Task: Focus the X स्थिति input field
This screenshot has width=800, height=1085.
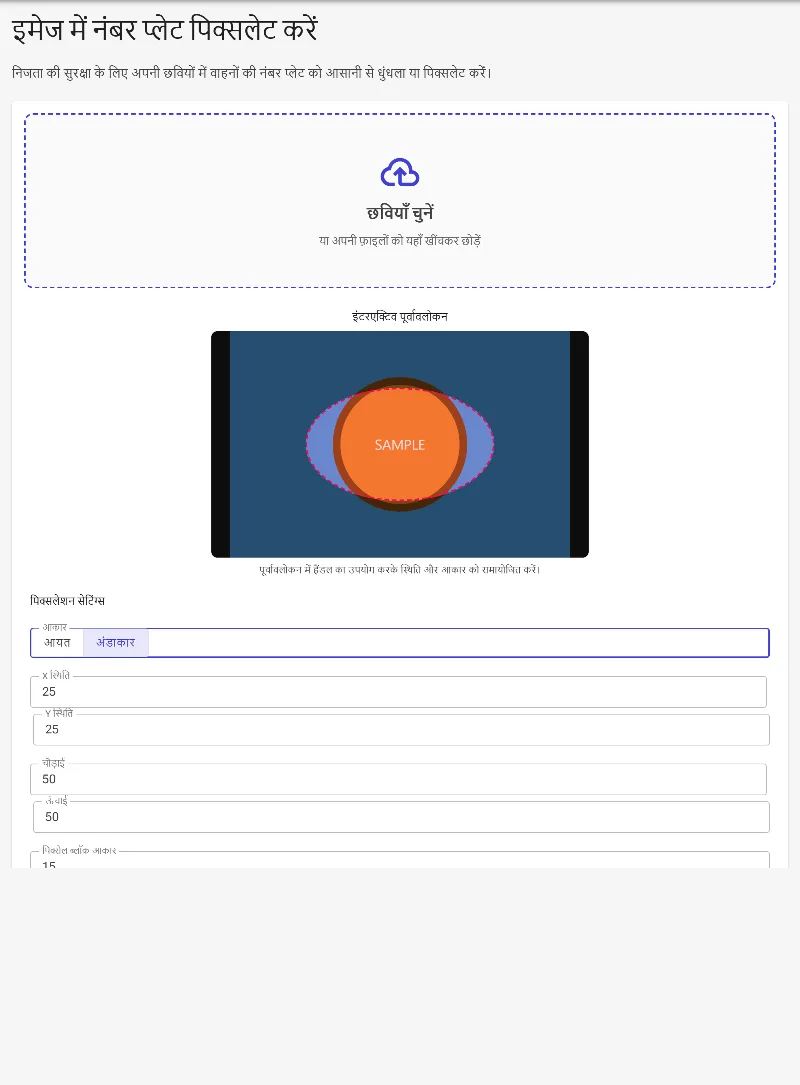Action: [x=399, y=692]
